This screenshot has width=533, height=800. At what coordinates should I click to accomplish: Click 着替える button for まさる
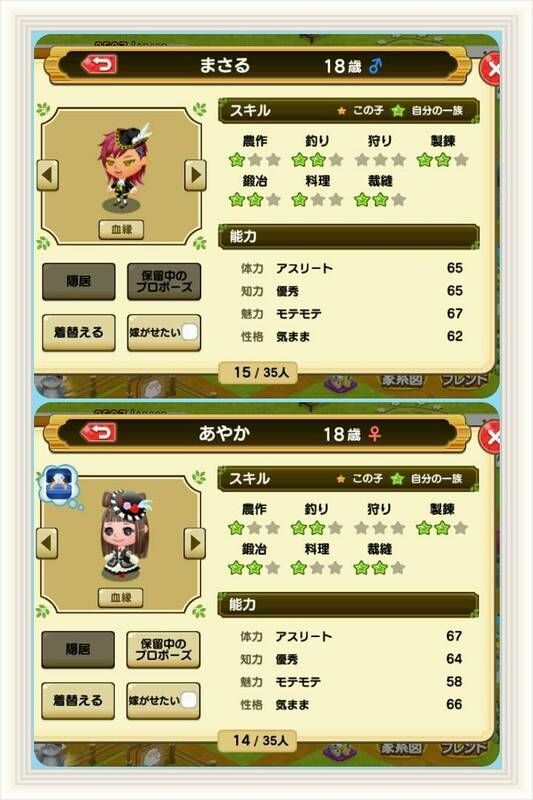(x=79, y=333)
